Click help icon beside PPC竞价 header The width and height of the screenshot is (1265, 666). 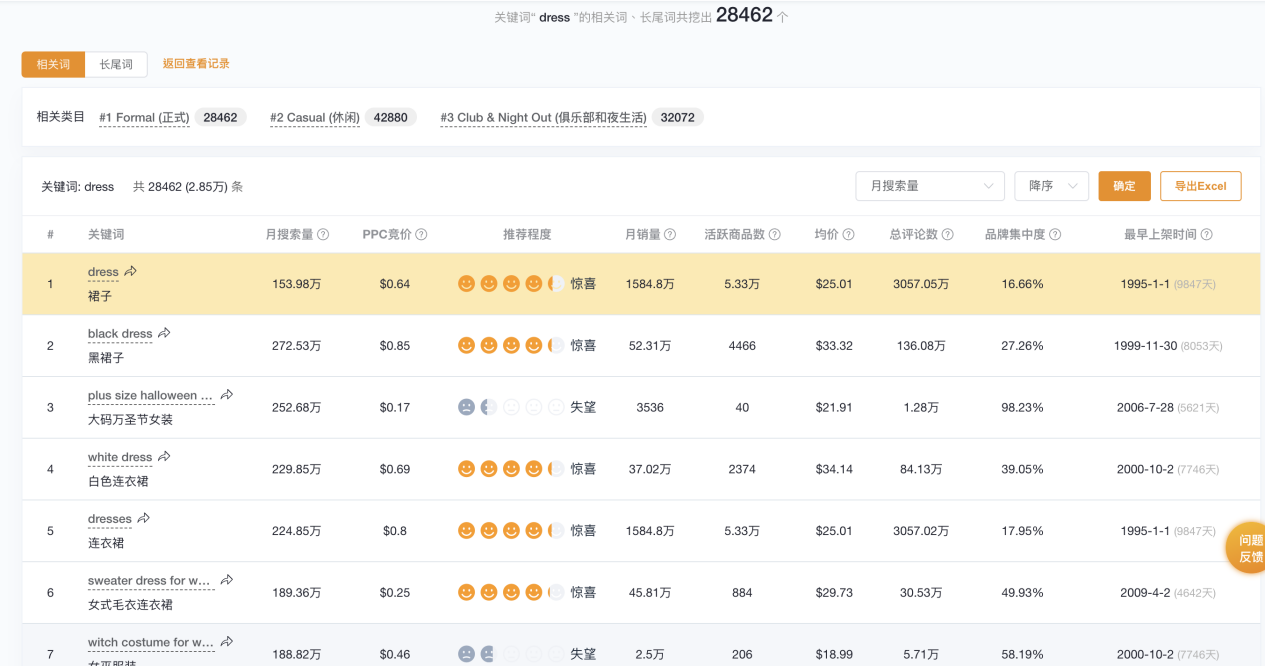(421, 235)
